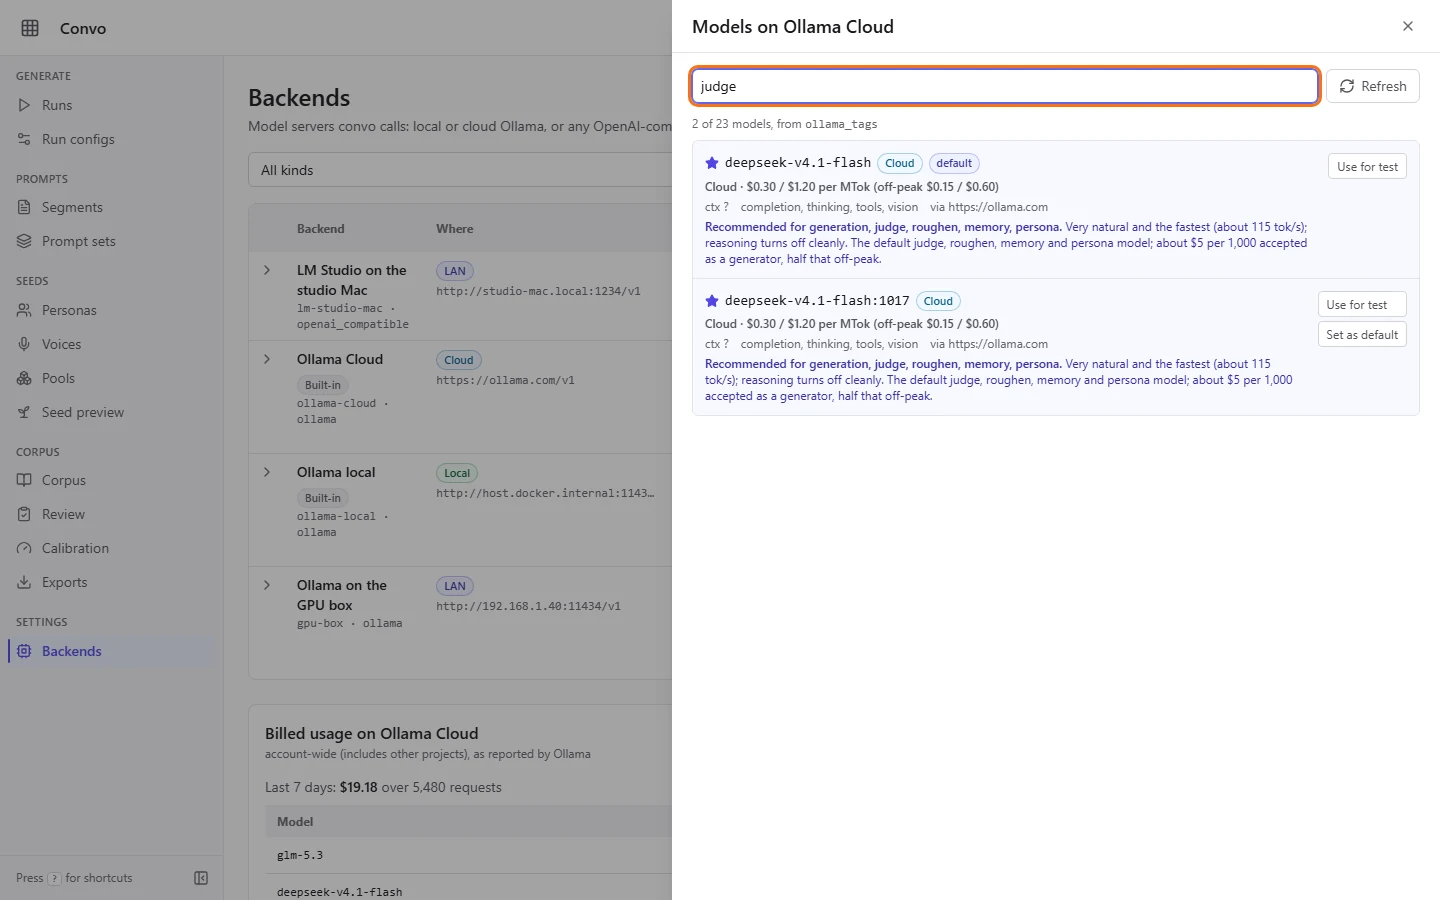
Task: Refresh the Ollama Cloud model list
Action: [x=1372, y=86]
